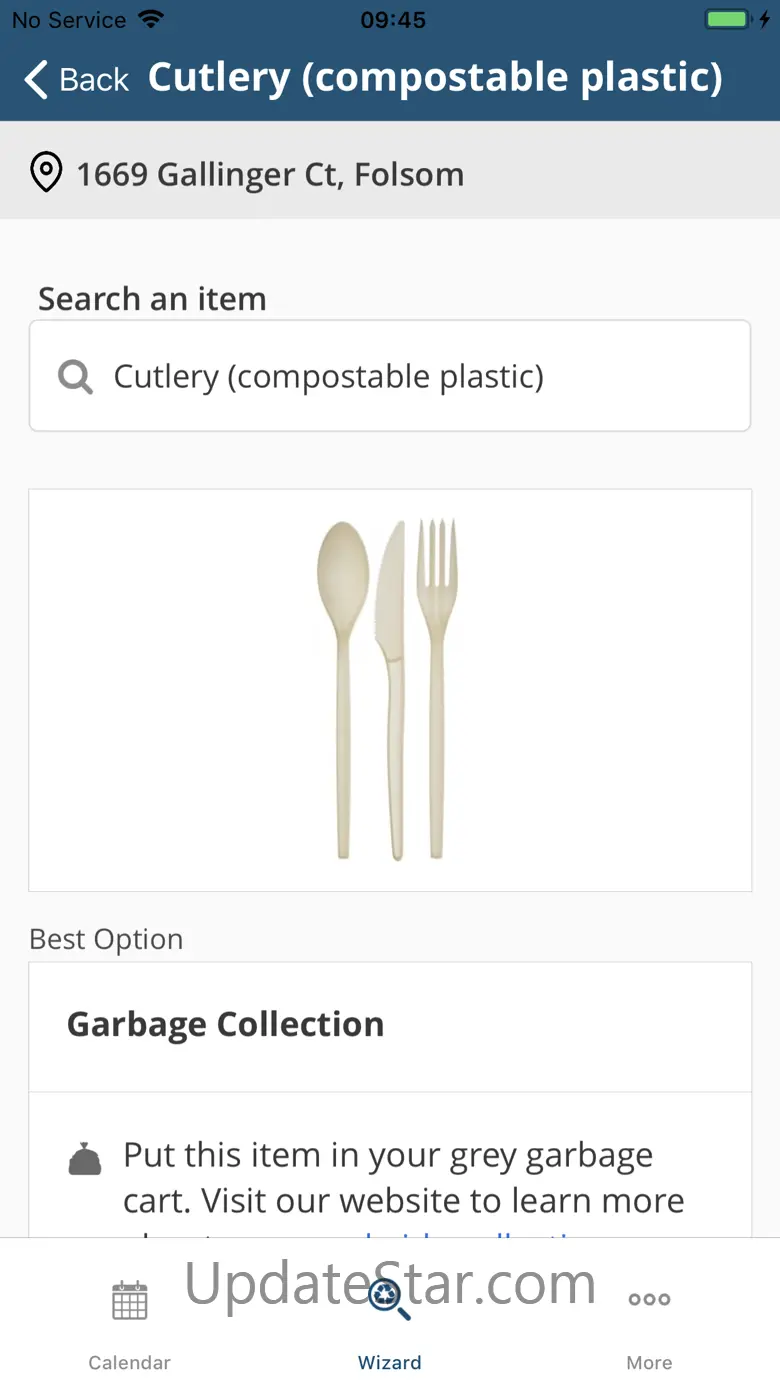Tap the back chevron arrow icon
This screenshot has height=1387, width=780.
36,79
